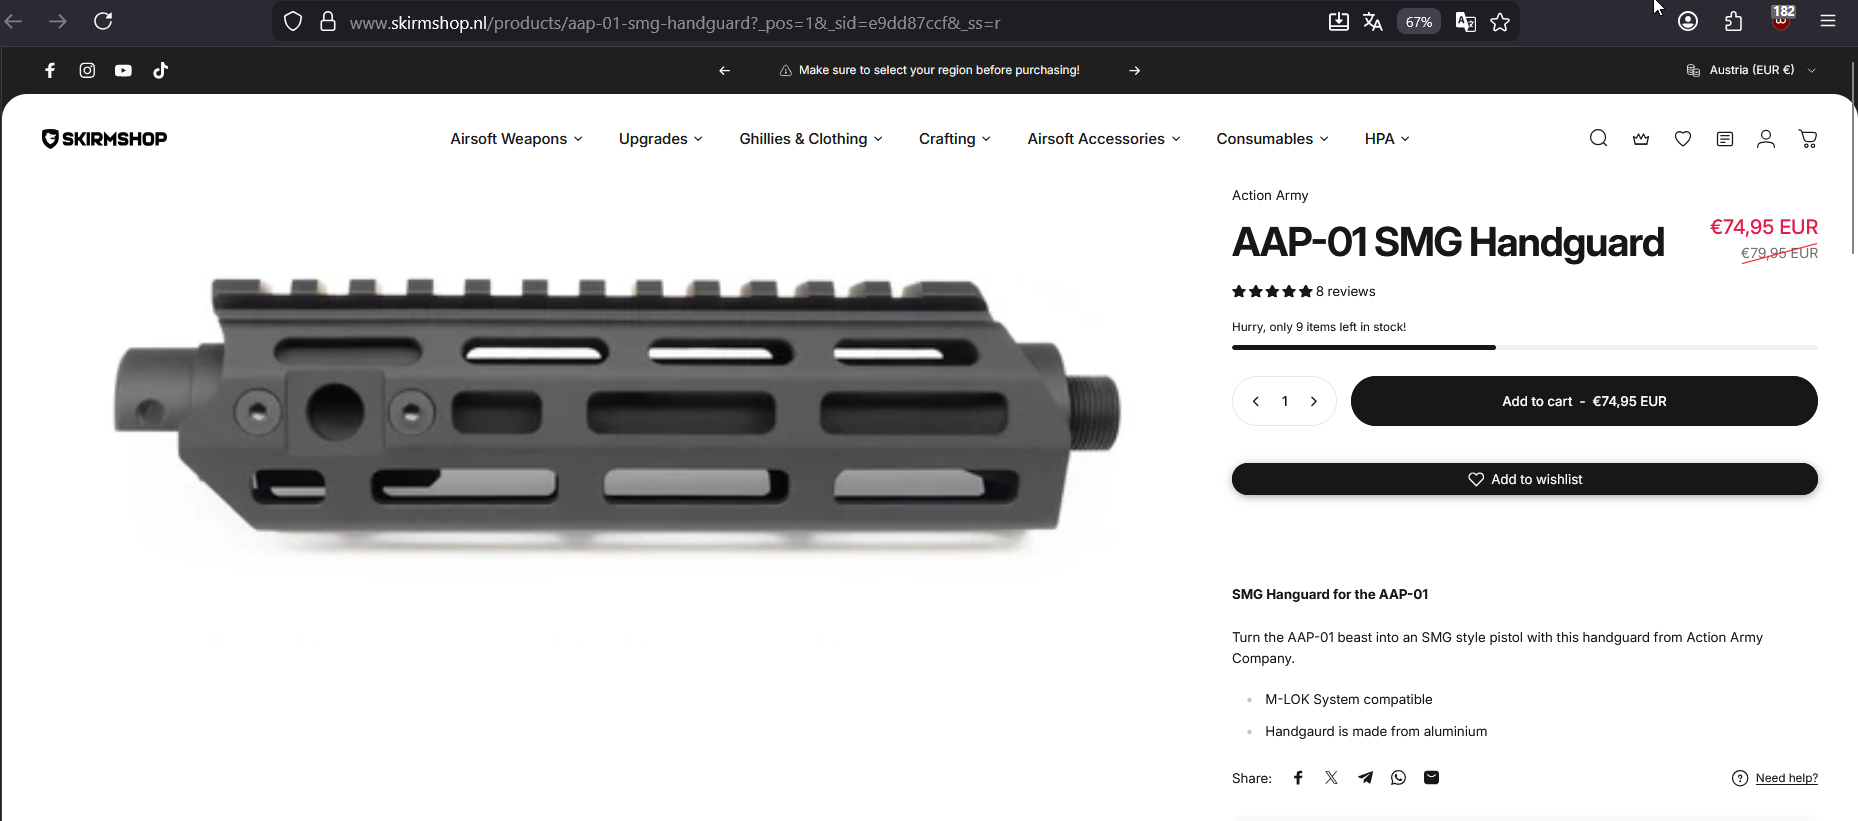Click the Add to wishlist button
The height and width of the screenshot is (821, 1858).
pos(1525,479)
